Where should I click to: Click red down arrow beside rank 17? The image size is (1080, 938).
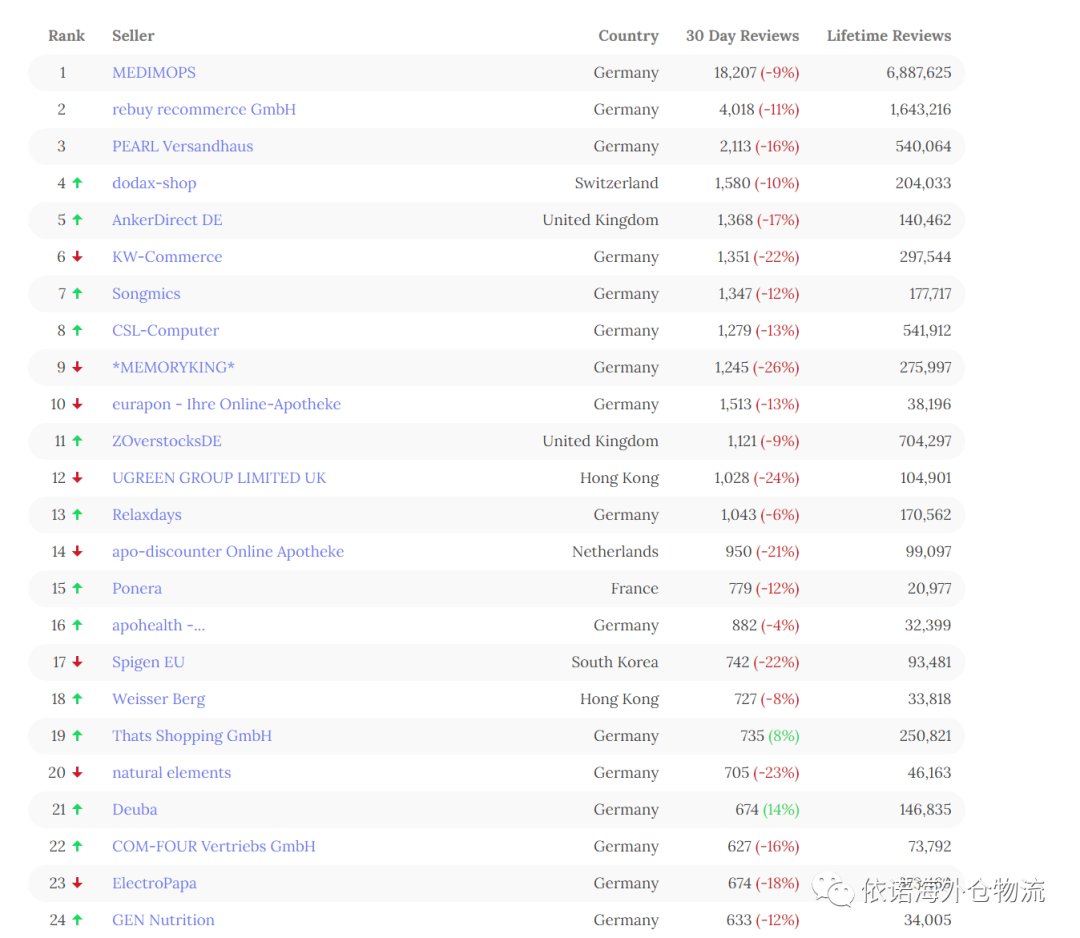click(x=77, y=662)
